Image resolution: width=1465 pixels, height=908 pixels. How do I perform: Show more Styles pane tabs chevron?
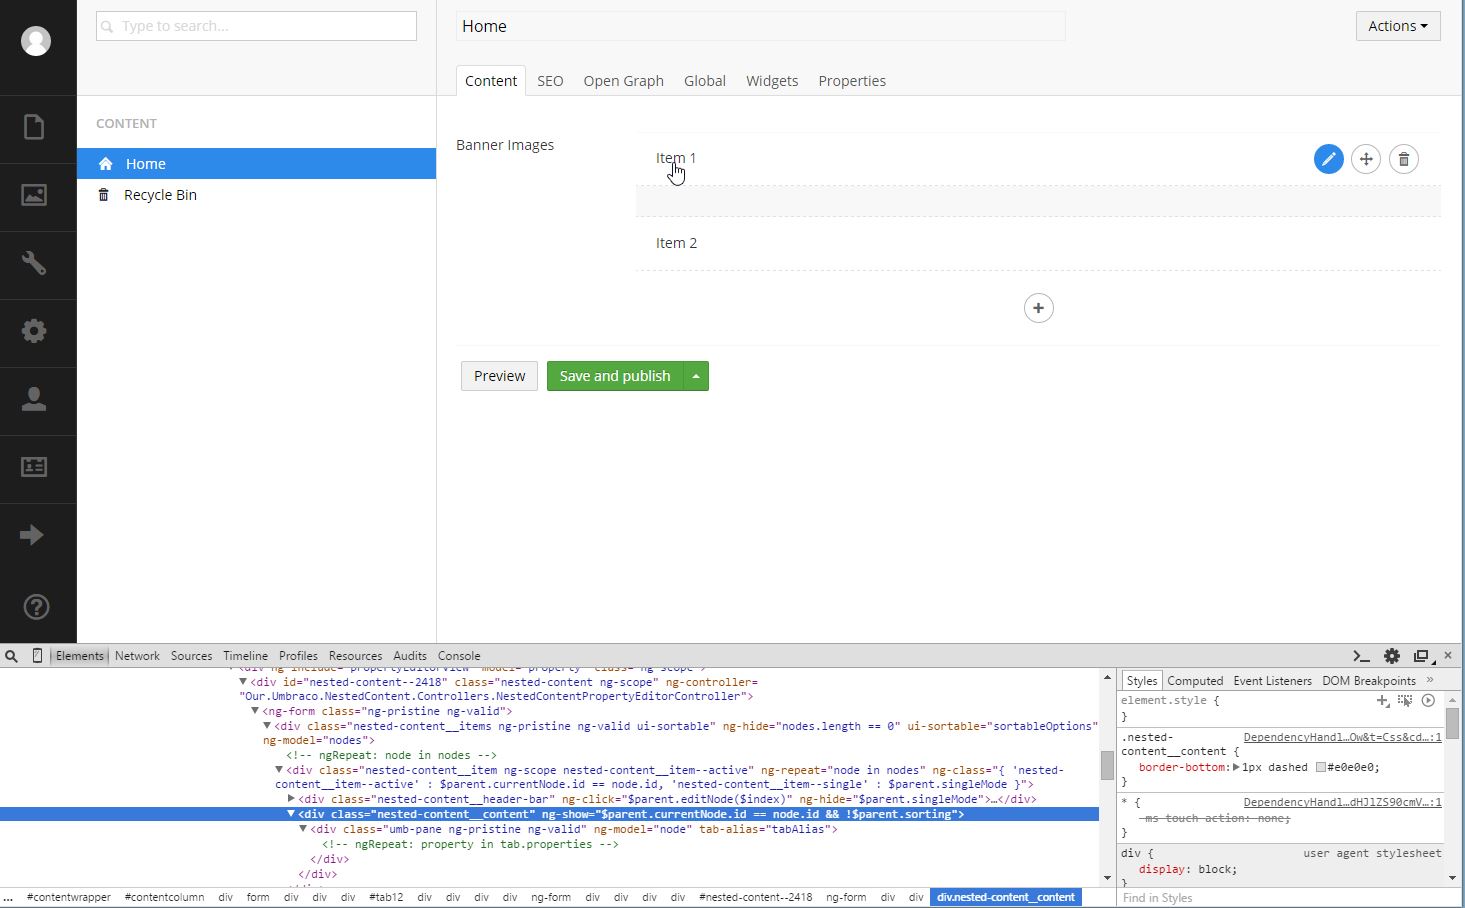1430,680
